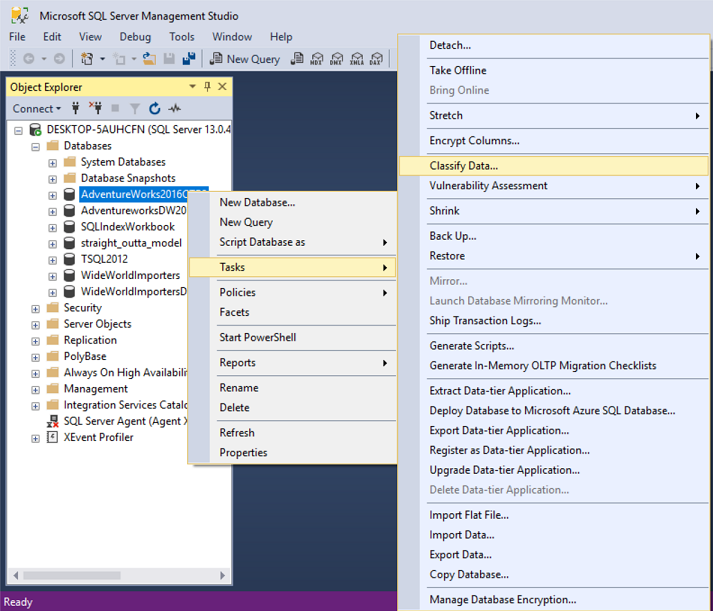The image size is (713, 611).
Task: Open the Object Explorer window position dropdown
Action: [x=192, y=86]
